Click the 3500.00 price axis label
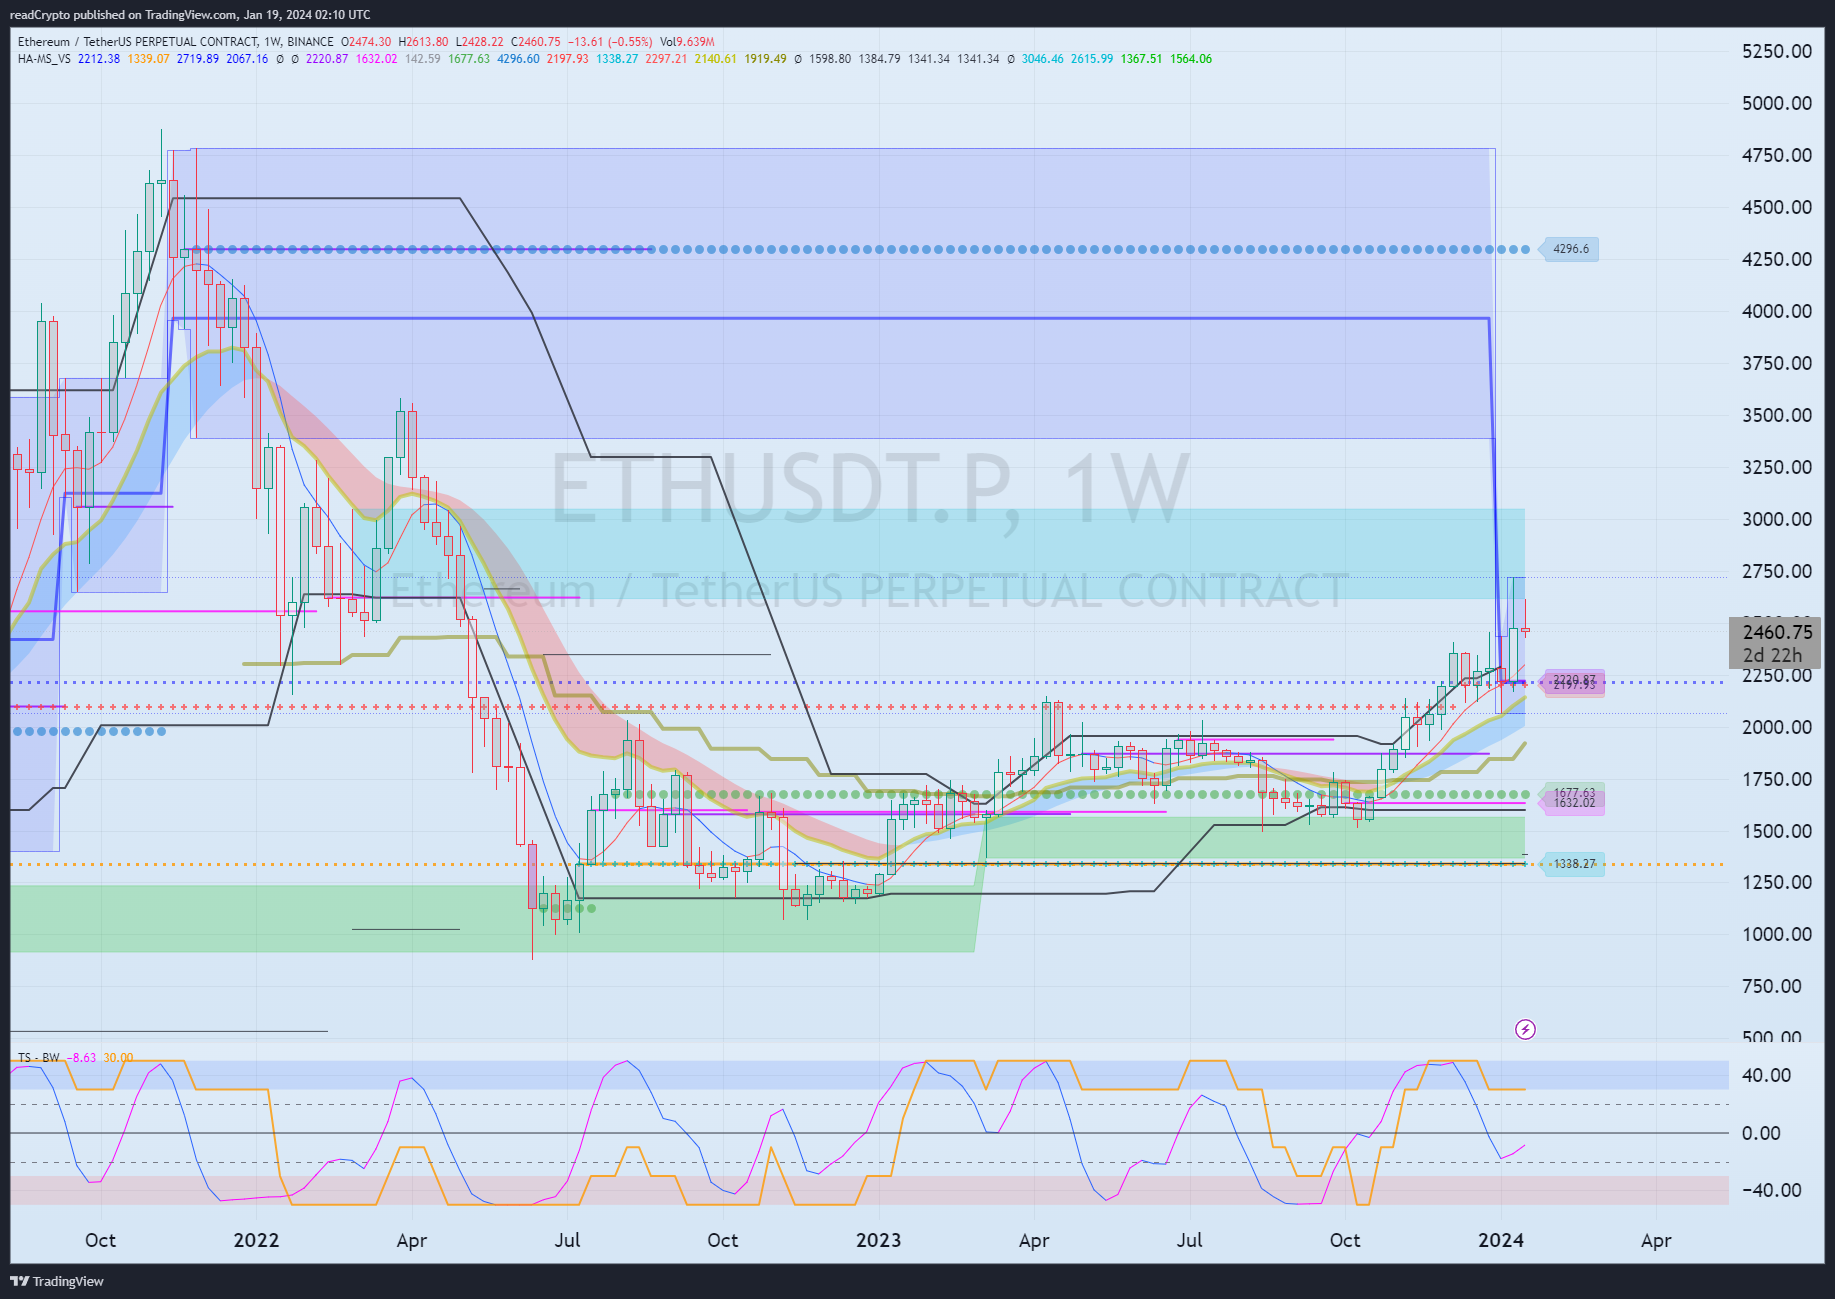The width and height of the screenshot is (1835, 1299). point(1777,415)
